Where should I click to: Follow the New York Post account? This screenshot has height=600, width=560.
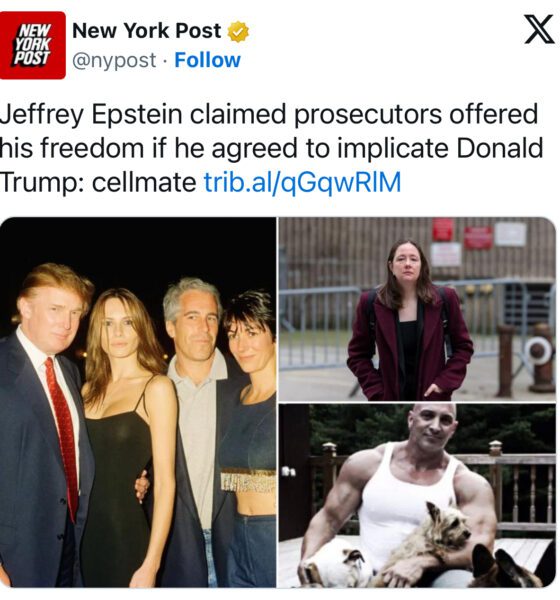[x=207, y=60]
